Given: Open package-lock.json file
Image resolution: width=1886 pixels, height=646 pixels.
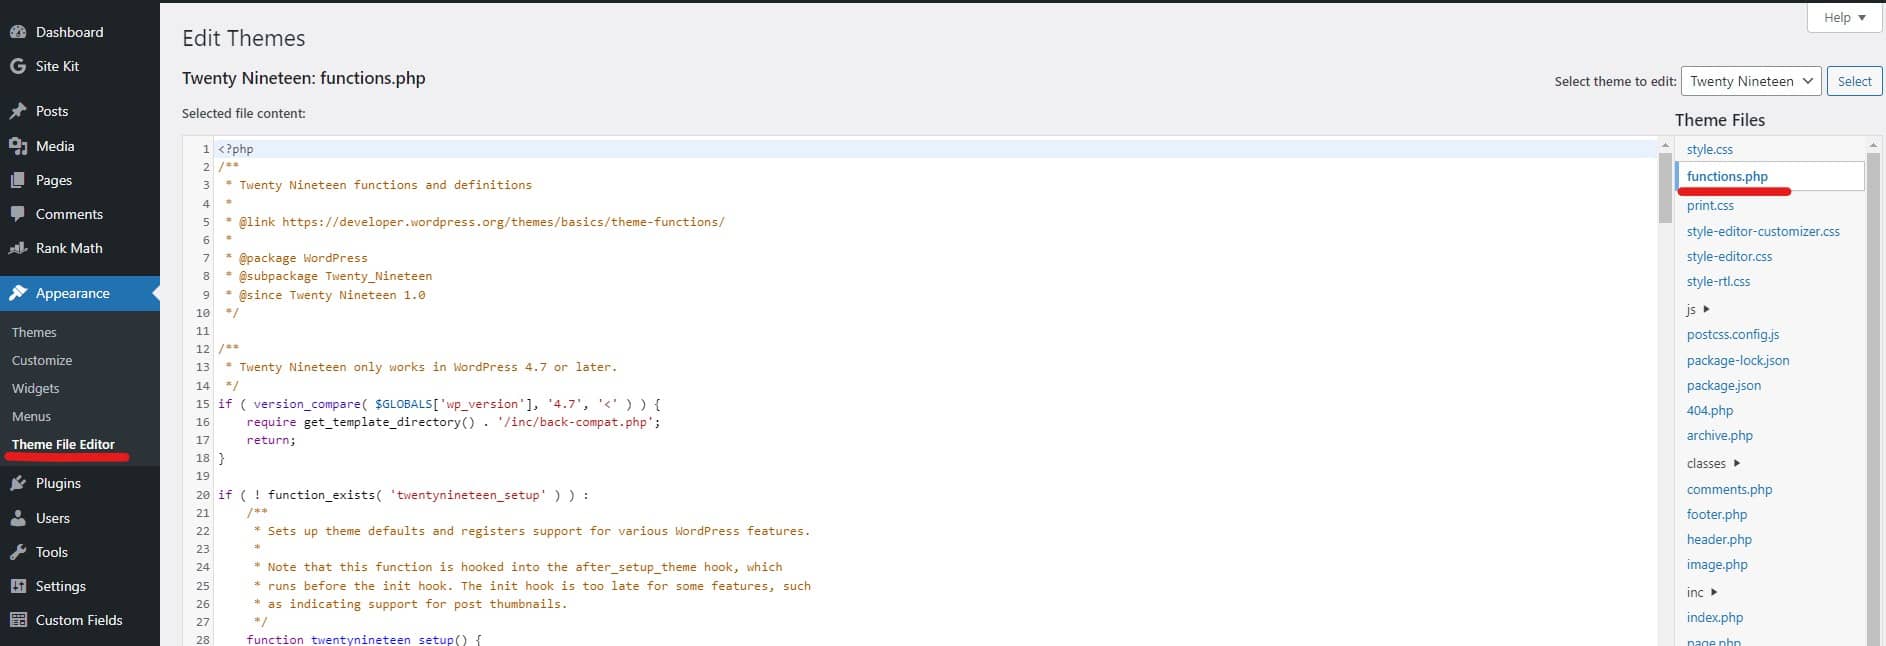Looking at the screenshot, I should pos(1738,360).
